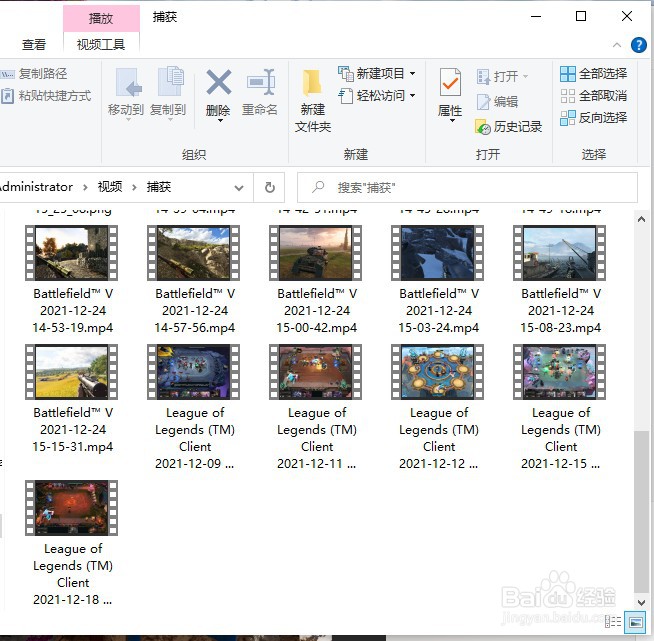Click the 视频 breadcrumb in address bar
This screenshot has width=654, height=641.
[x=110, y=187]
